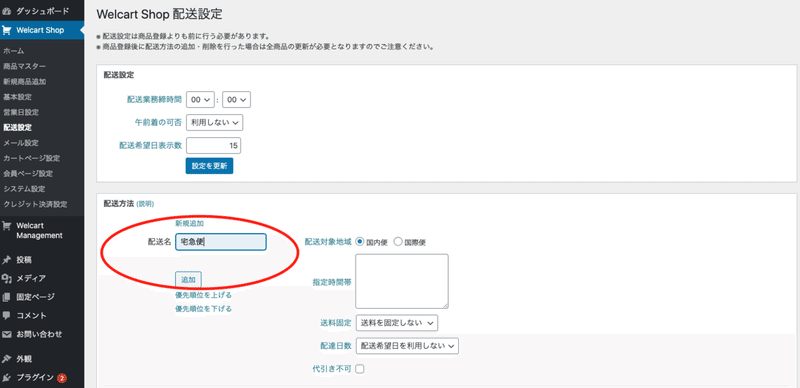The width and height of the screenshot is (800, 388).
Task: Click the プラグイン plug icon
Action: 7,378
